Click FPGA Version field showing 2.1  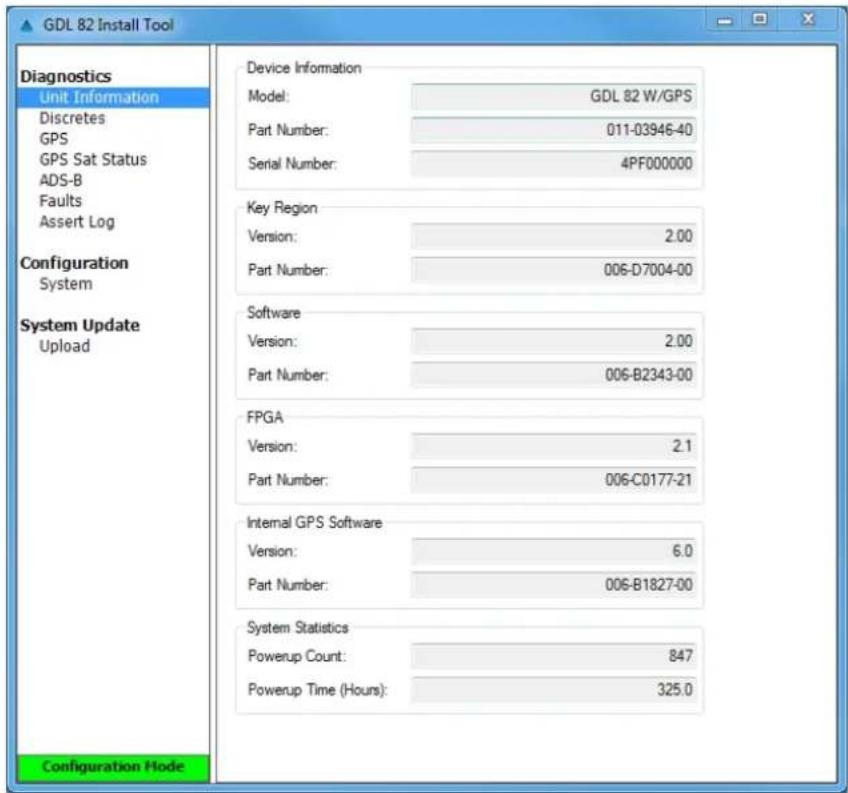(x=554, y=446)
